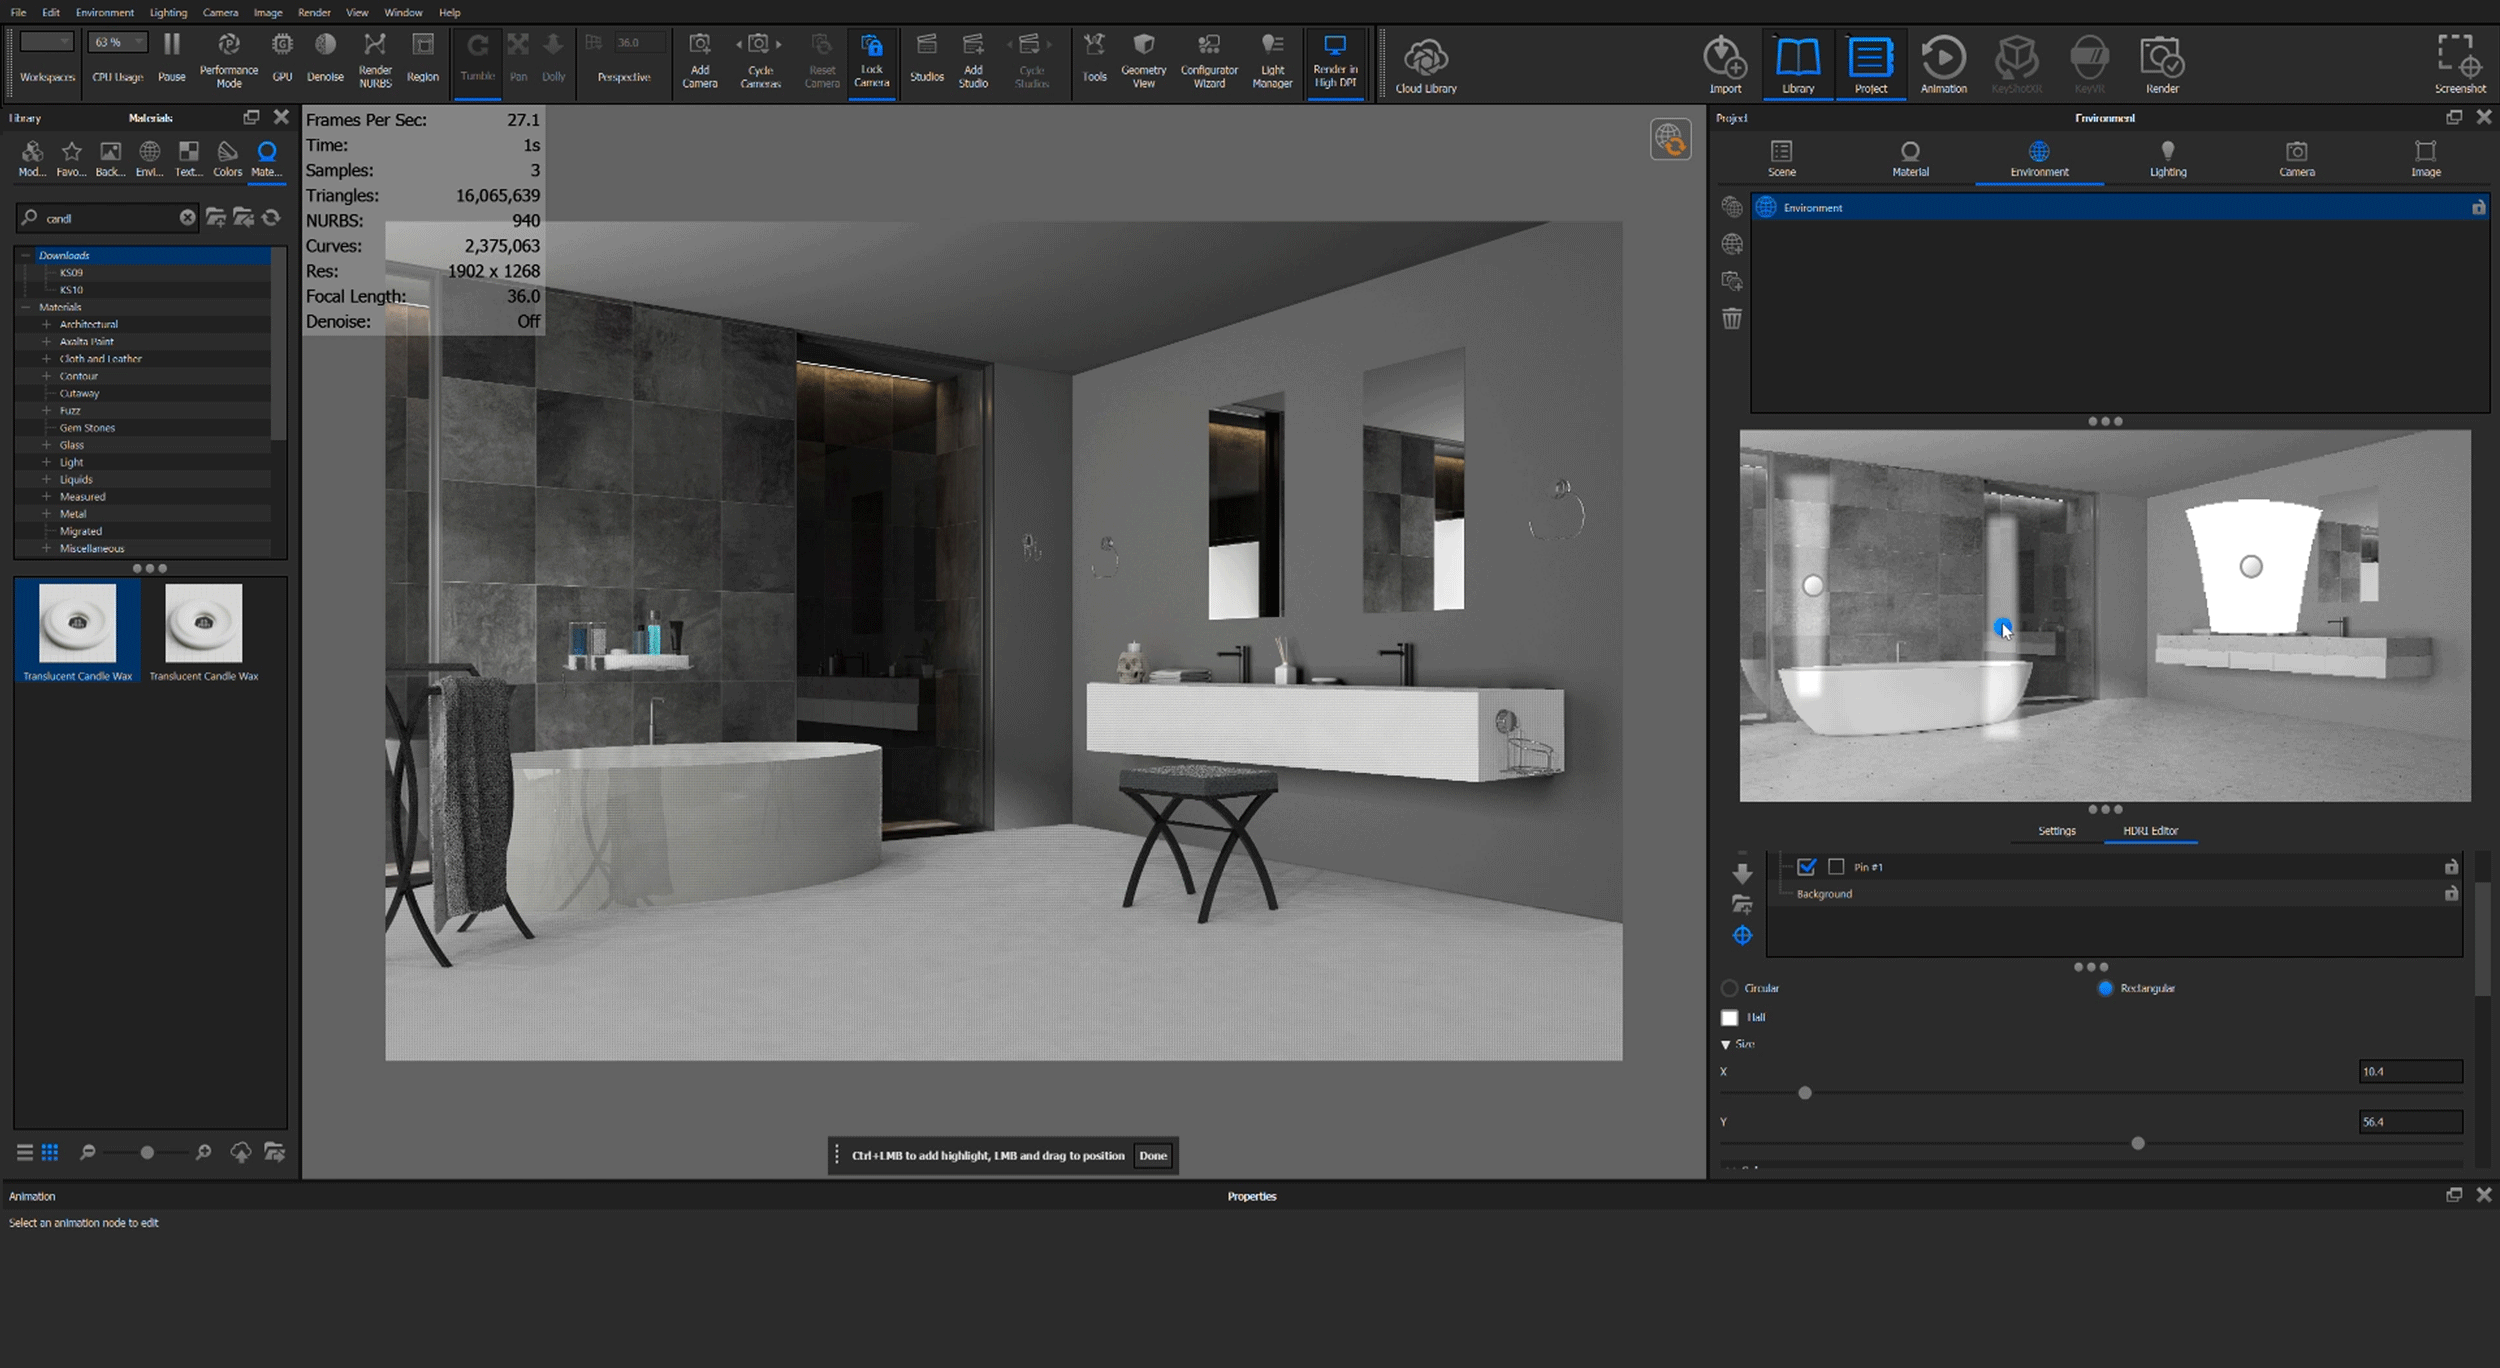Viewport: 2500px width, 1368px height.
Task: Open the Textures library icon
Action: click(x=188, y=159)
